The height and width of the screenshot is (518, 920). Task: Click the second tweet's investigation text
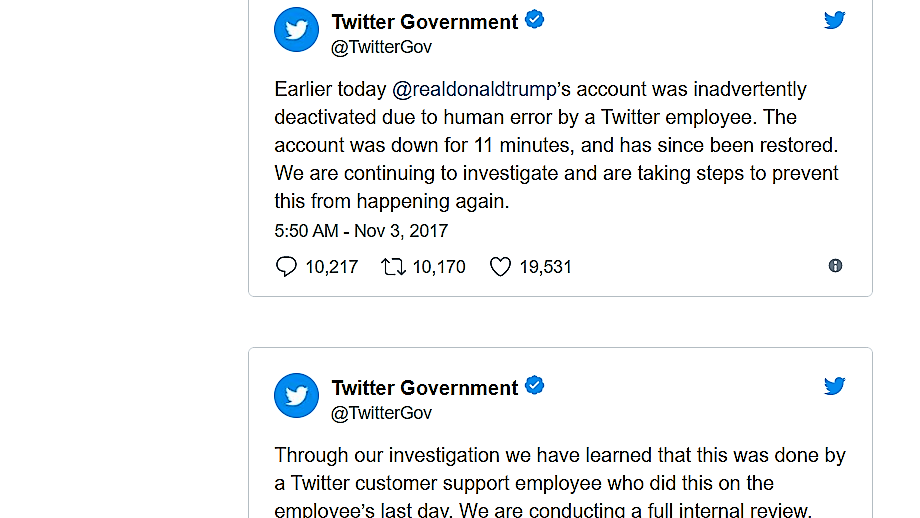560,483
